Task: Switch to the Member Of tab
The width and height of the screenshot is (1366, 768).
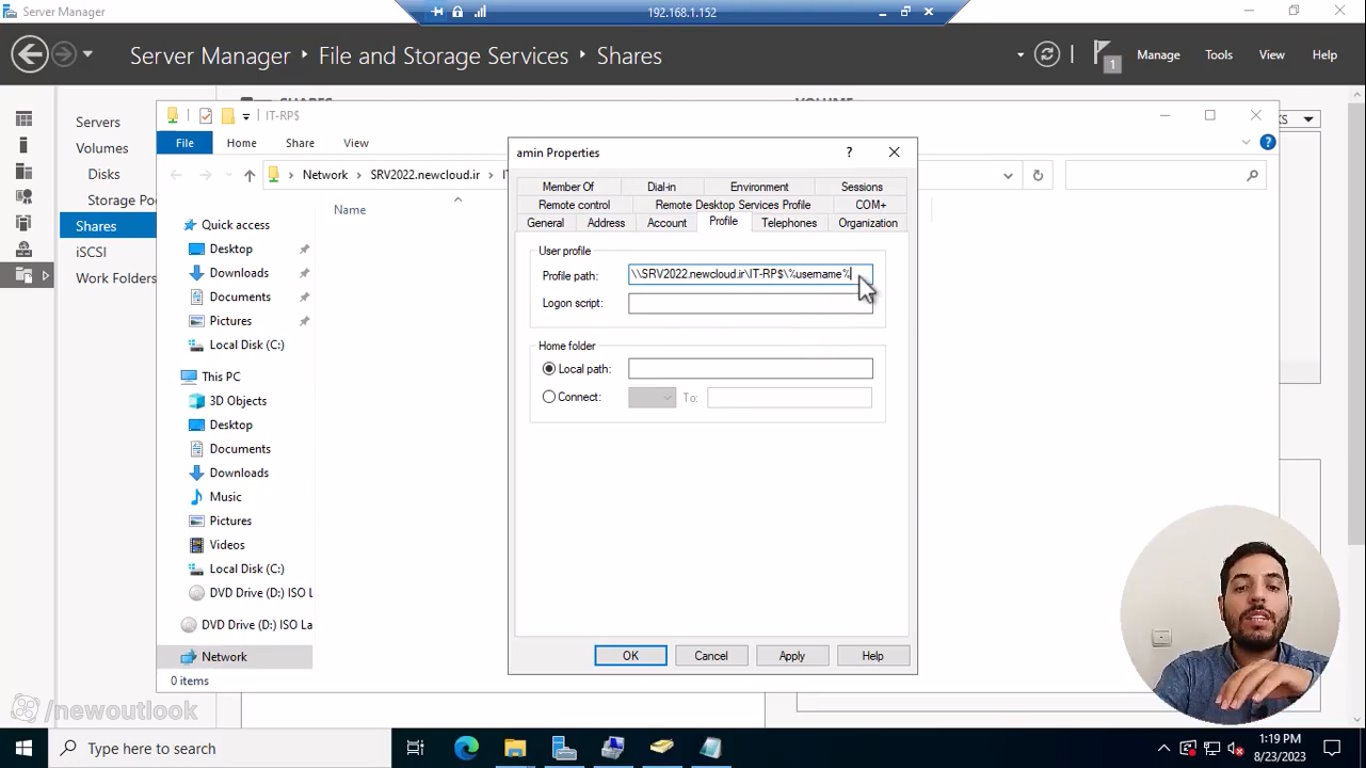Action: tap(568, 187)
